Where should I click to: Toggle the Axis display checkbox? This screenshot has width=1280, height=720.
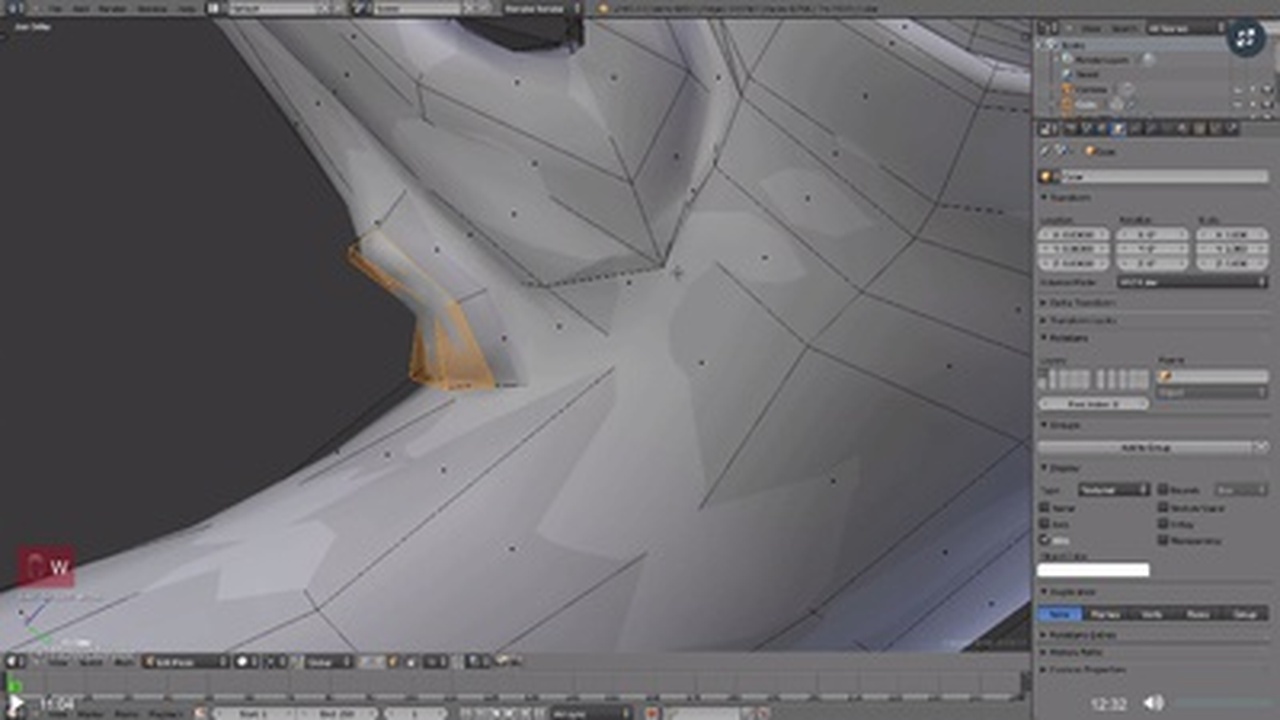pyautogui.click(x=1045, y=523)
